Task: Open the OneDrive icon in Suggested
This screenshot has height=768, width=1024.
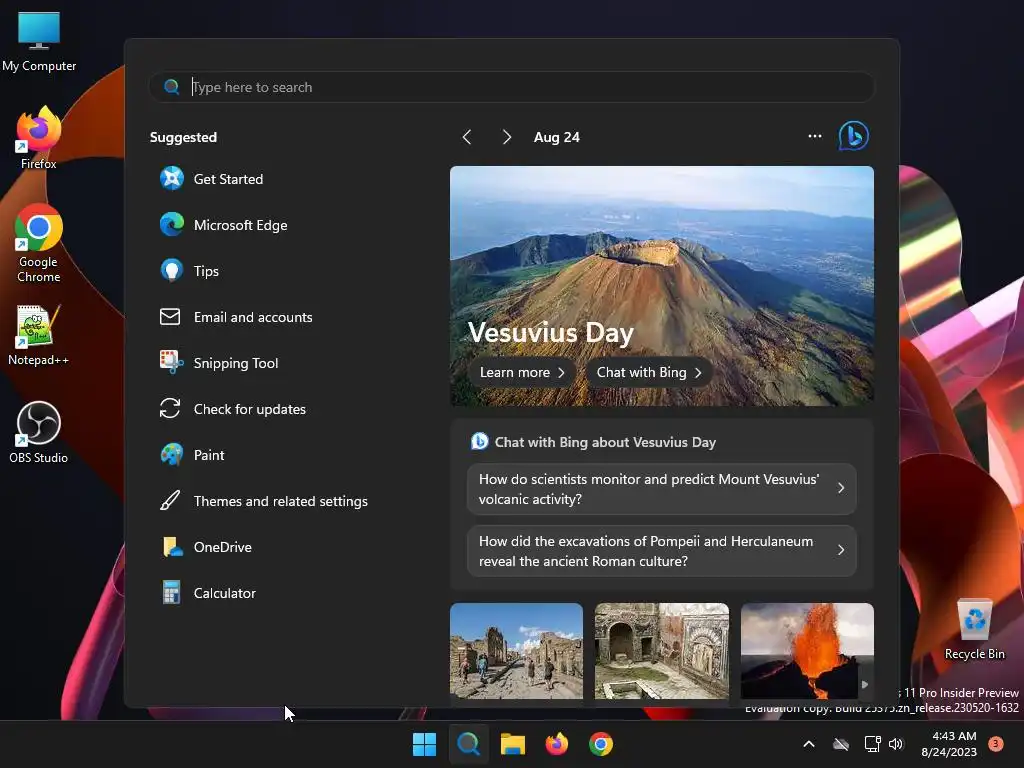Action: 172,547
